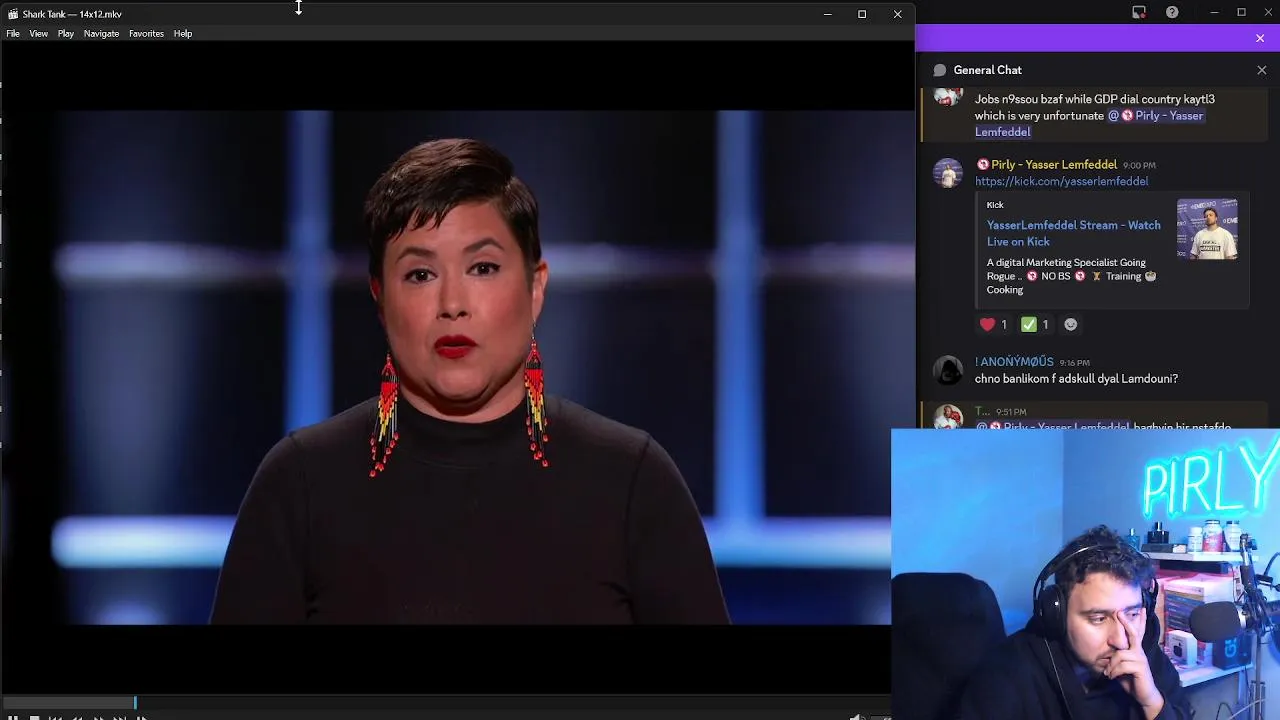1280x720 pixels.
Task: Click the media player app icon in title bar
Action: (x=13, y=14)
